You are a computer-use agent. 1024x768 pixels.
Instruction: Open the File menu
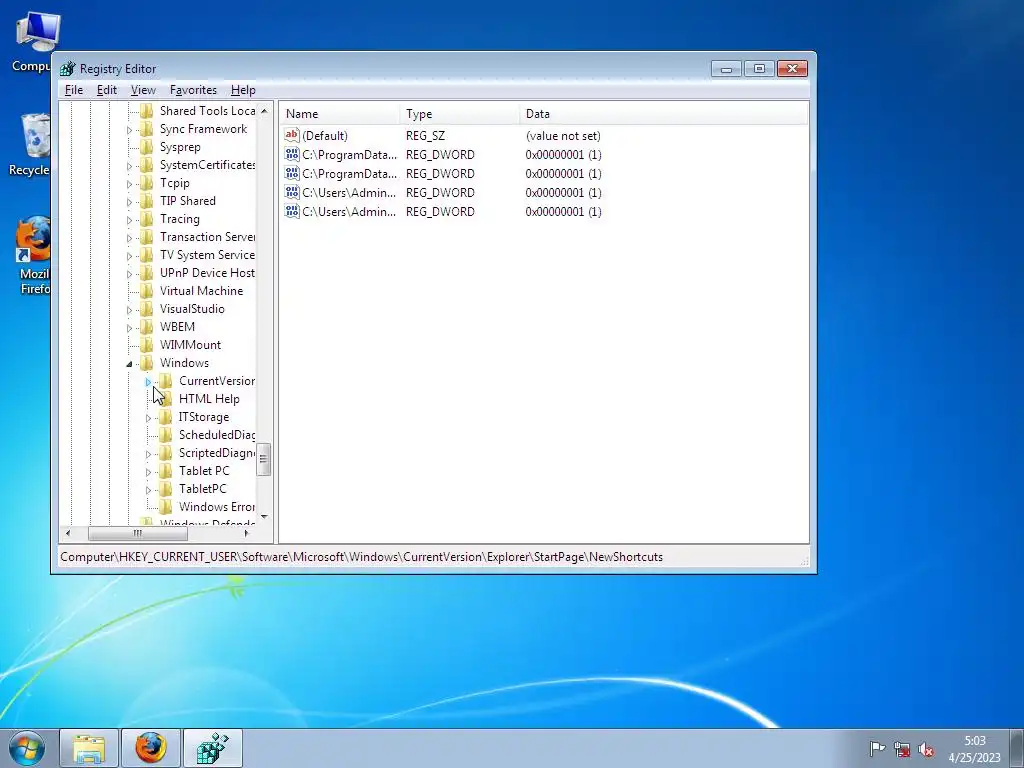click(x=74, y=90)
